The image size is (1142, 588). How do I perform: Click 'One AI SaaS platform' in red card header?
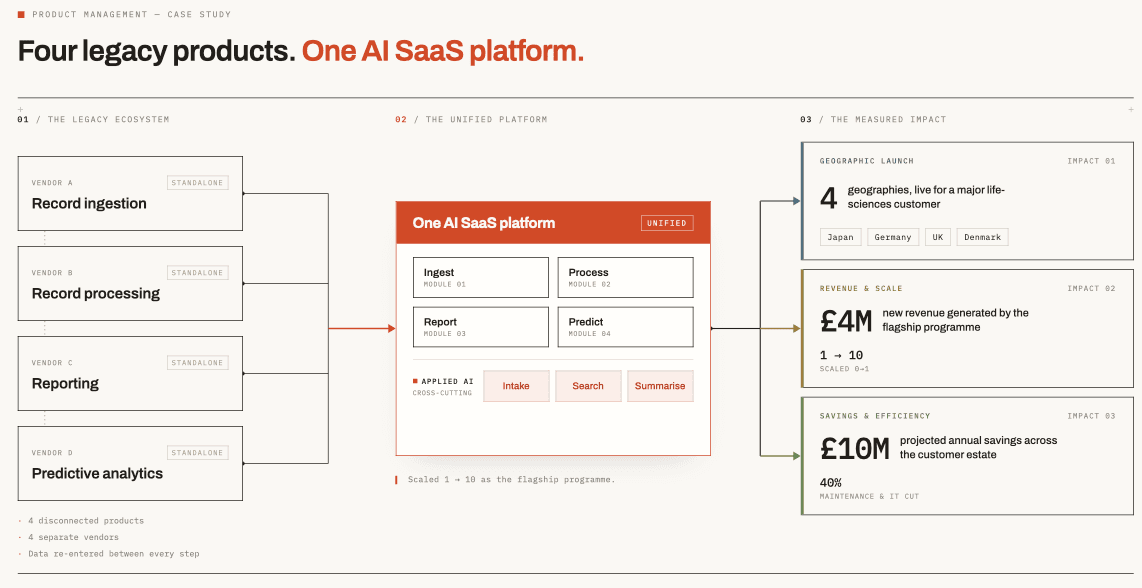pyautogui.click(x=484, y=223)
